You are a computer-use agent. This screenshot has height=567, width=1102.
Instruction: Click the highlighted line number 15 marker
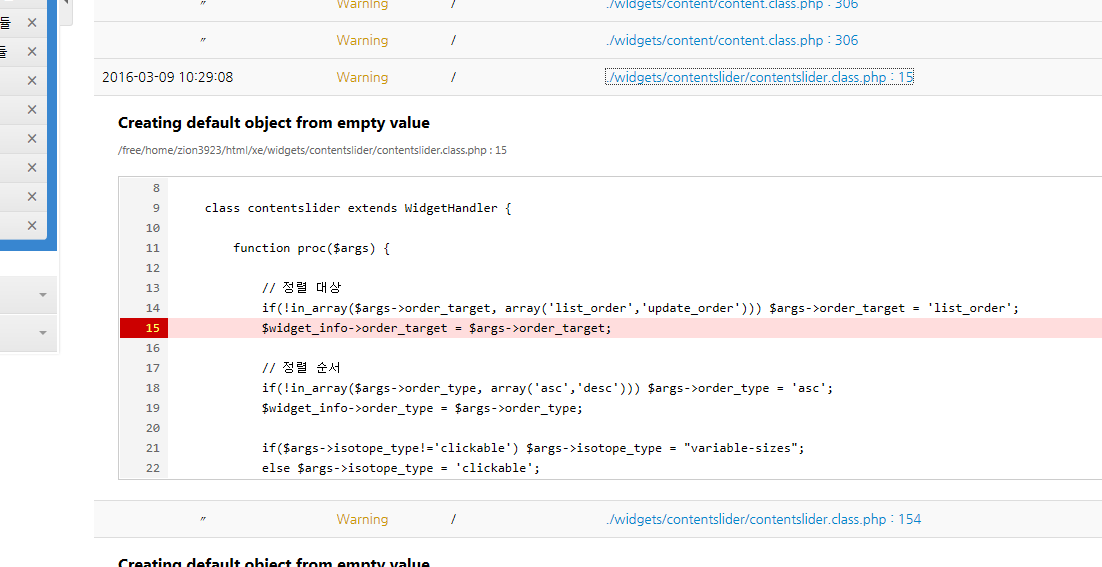[x=144, y=328]
